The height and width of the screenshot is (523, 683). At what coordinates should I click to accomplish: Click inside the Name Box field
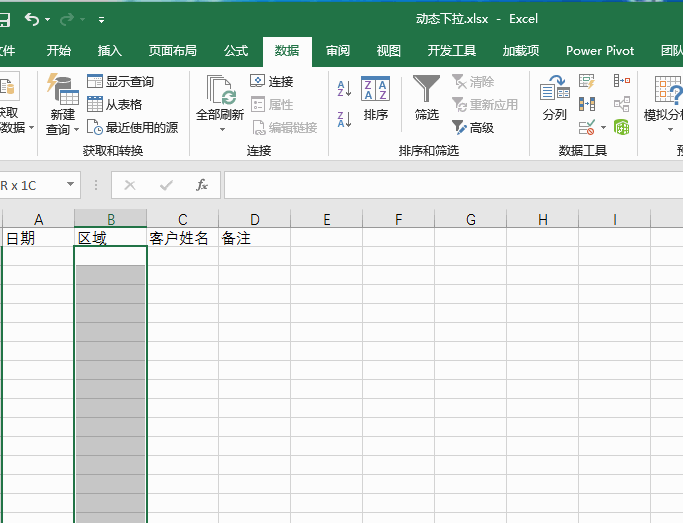coord(32,186)
